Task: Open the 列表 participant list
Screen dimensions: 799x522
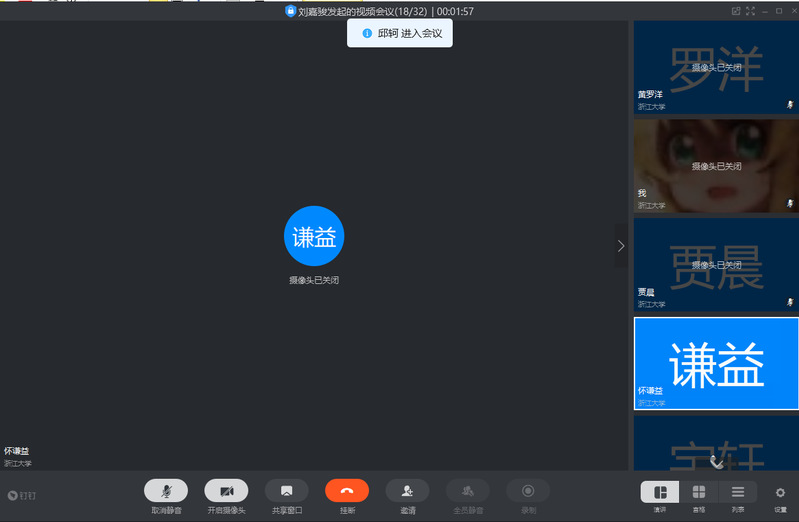Action: pyautogui.click(x=737, y=492)
